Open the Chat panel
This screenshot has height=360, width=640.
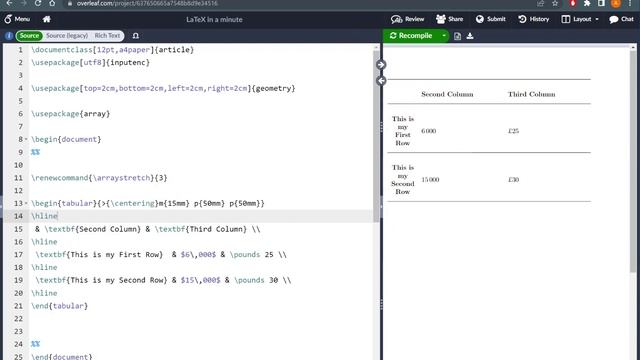tap(621, 19)
